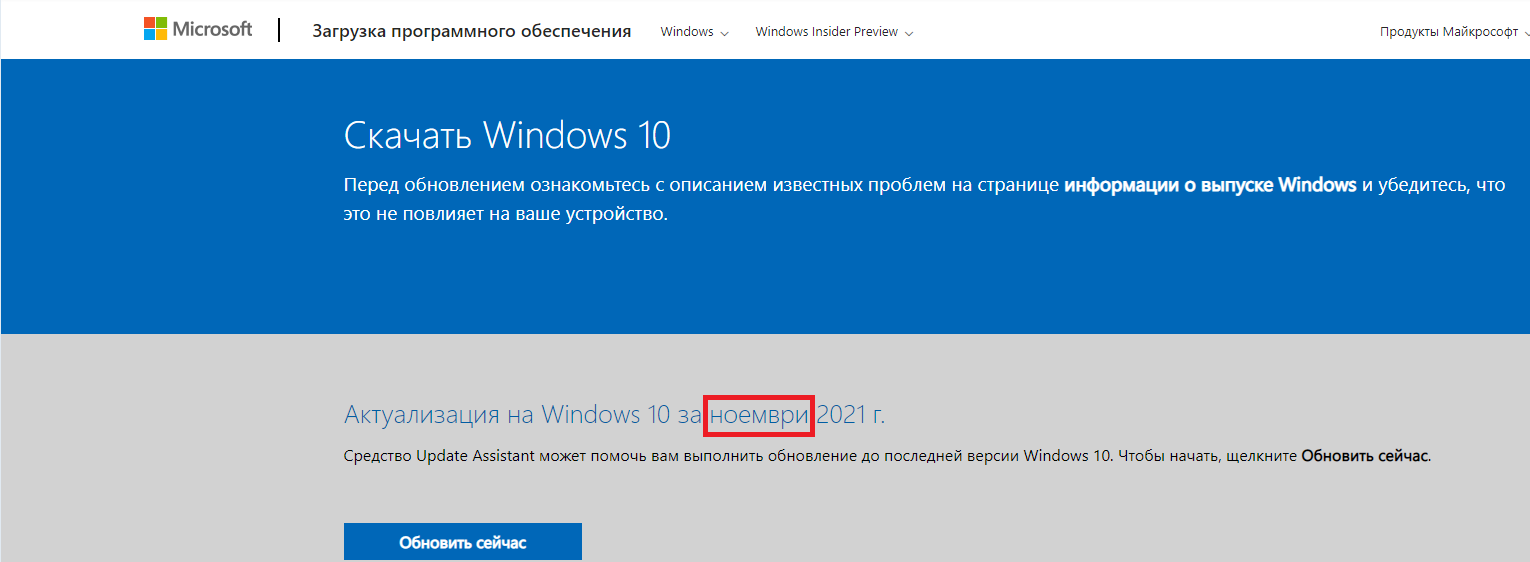Click the Microsoft four-square logo icon

coord(155,29)
